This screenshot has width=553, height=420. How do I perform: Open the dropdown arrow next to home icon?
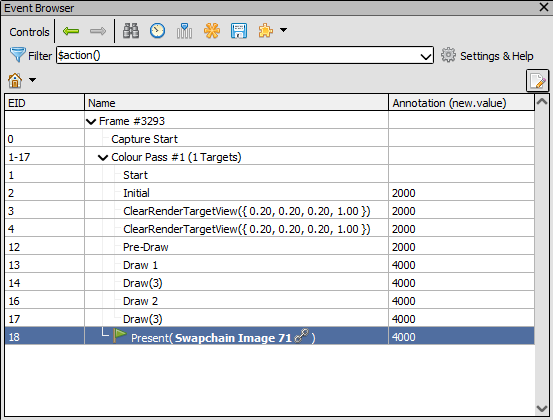(x=32, y=80)
